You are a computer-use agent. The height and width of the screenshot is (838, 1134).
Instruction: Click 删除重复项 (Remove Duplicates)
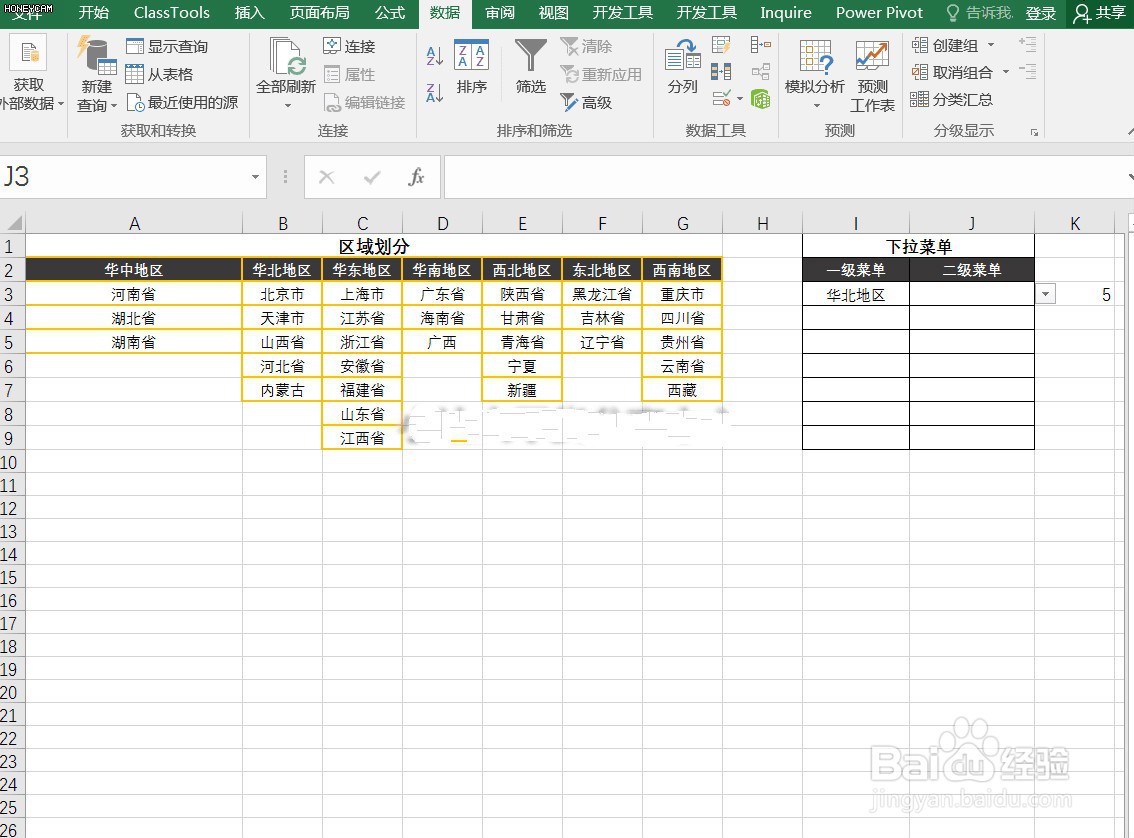722,71
